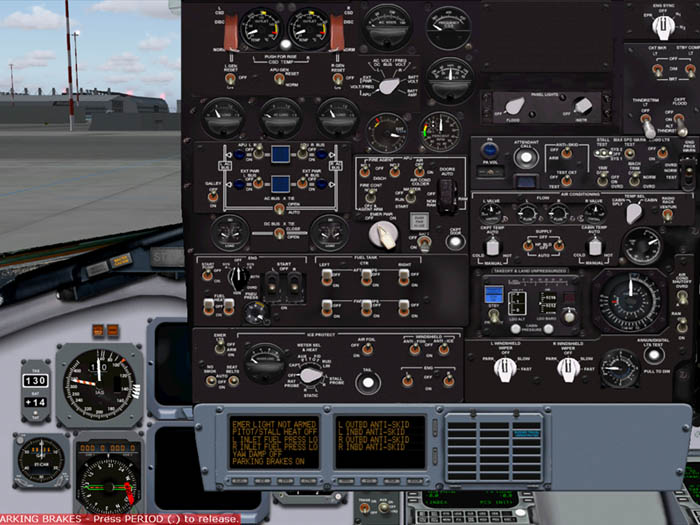Flip the EMER LTS switch
This screenshot has width=700, height=525.
[219, 346]
